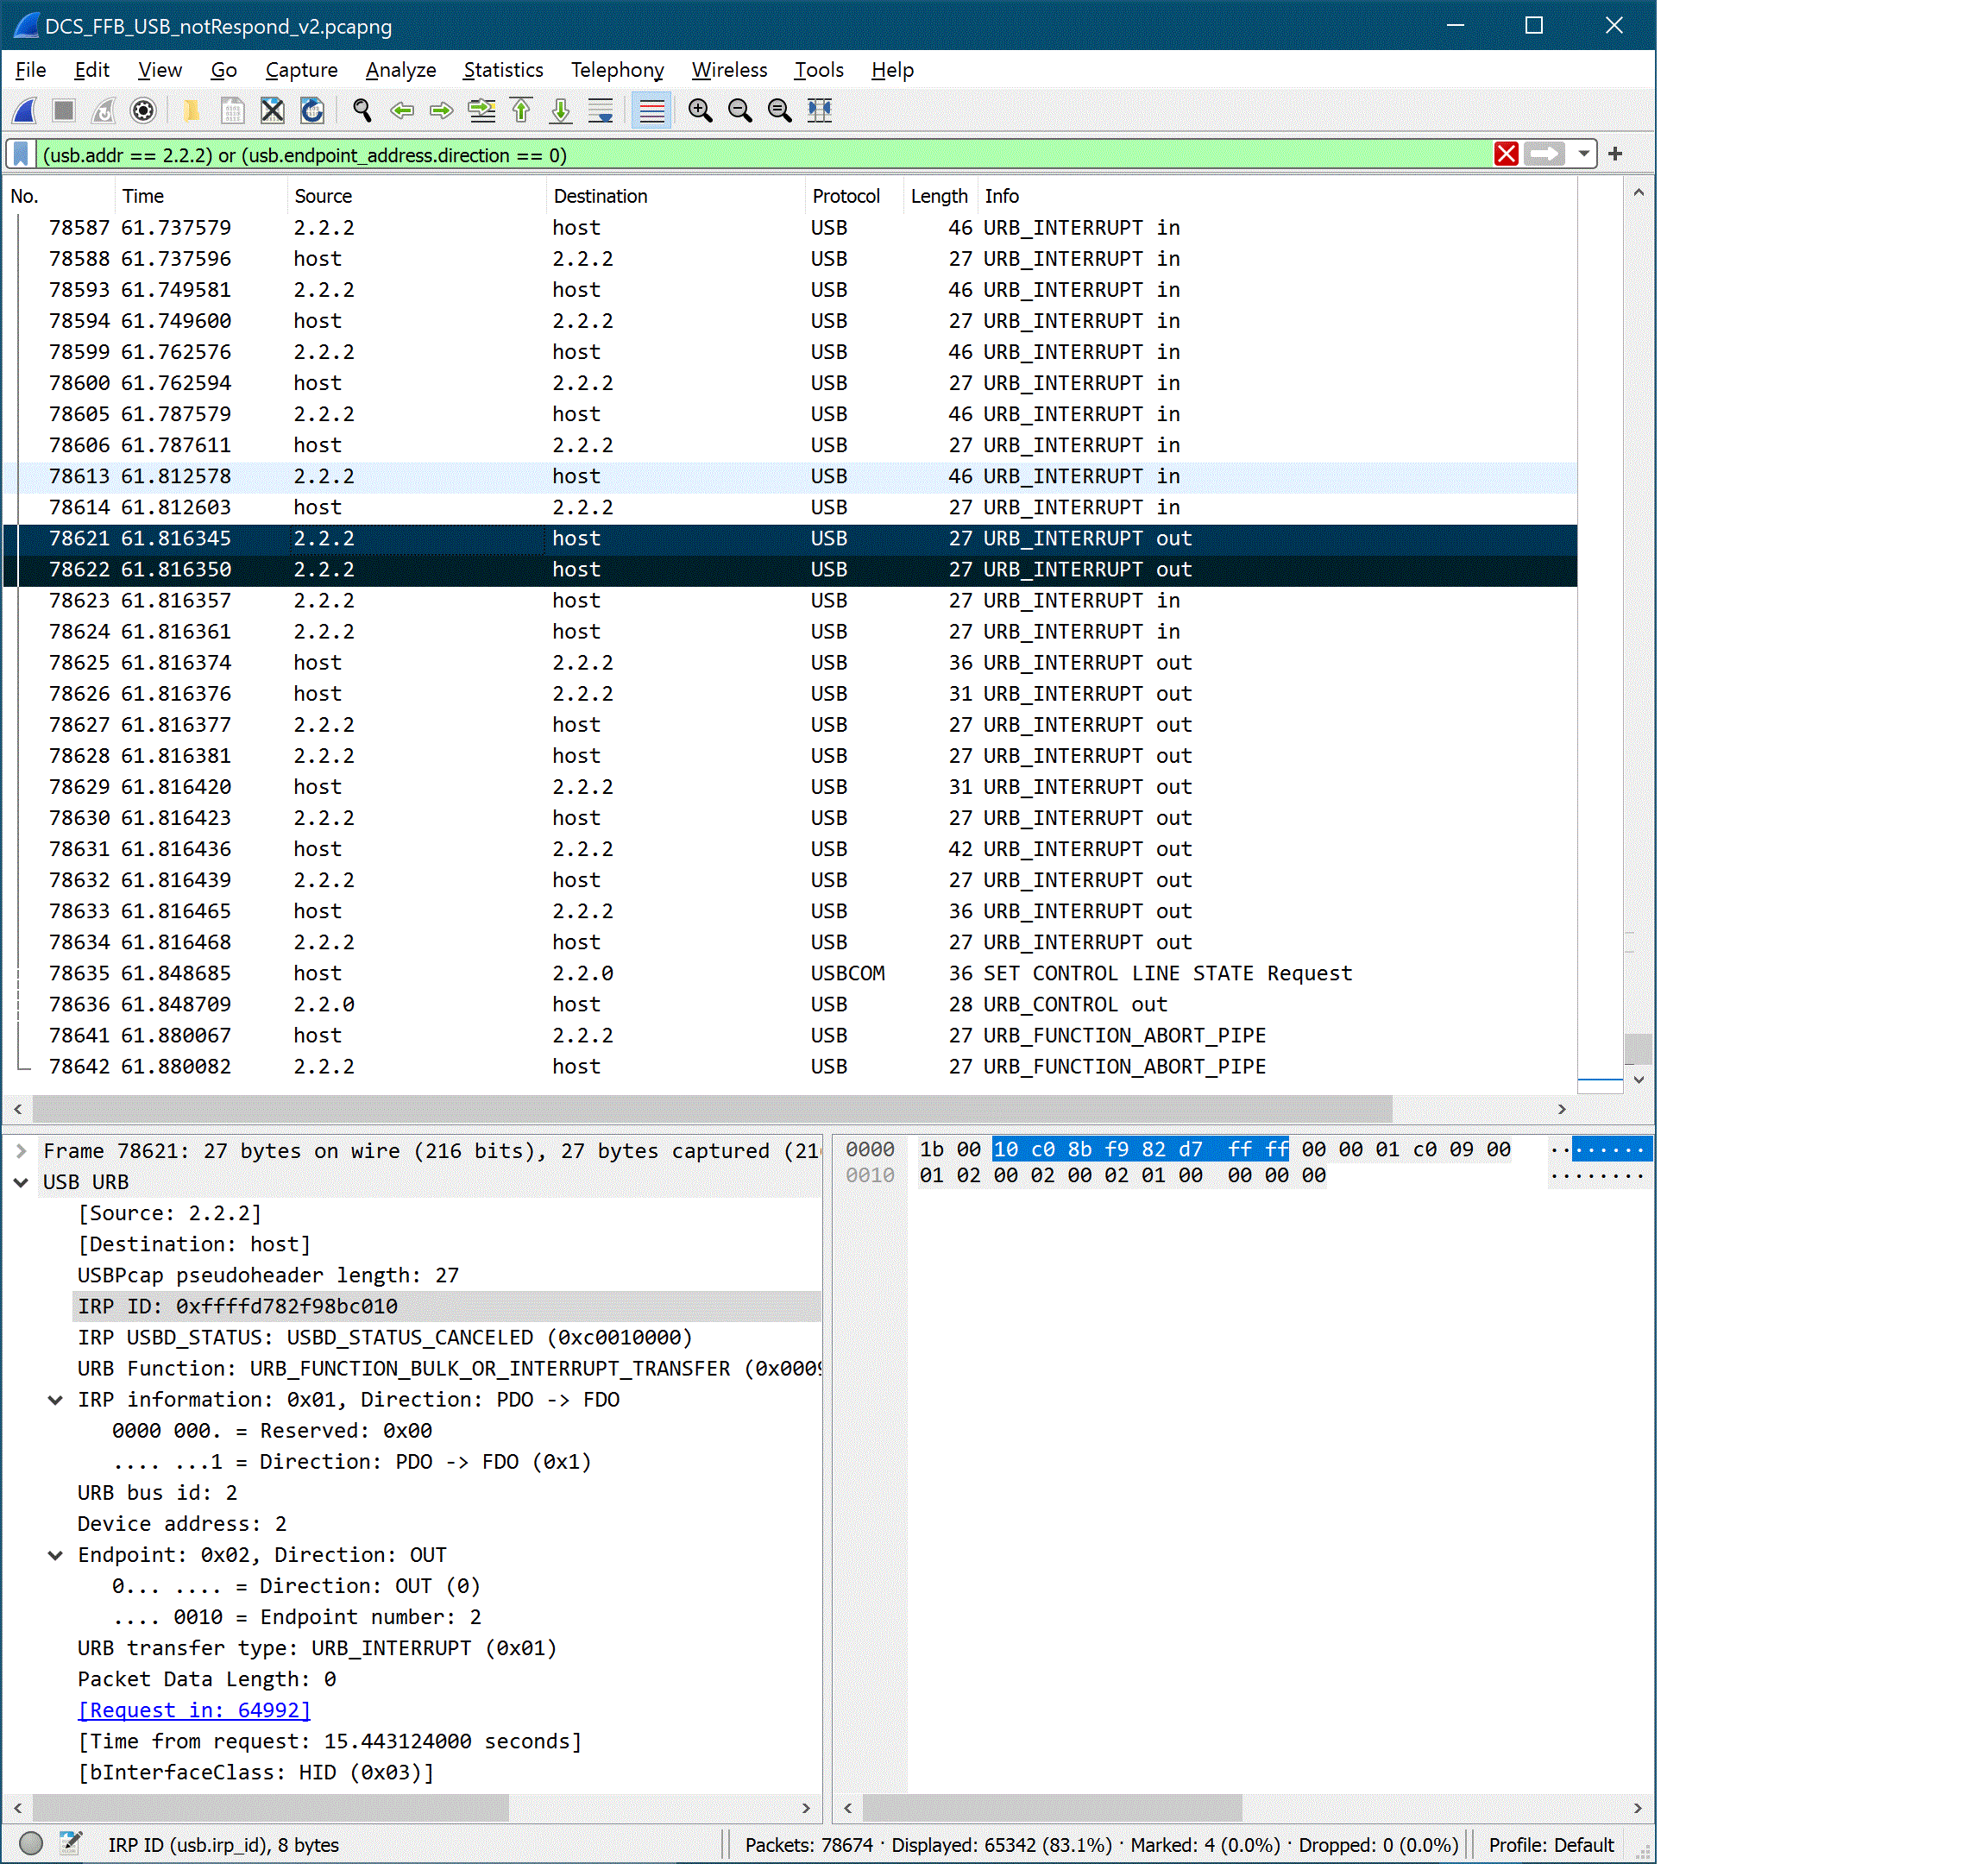Screen dimensions: 1988x1864
Task: Collapse the USB URB tree section
Action: (21, 1182)
